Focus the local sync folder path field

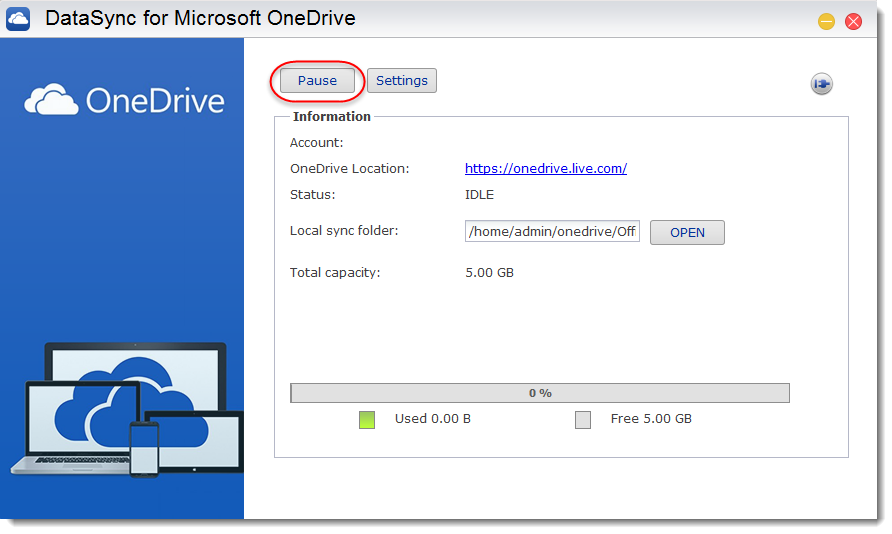pyautogui.click(x=552, y=232)
